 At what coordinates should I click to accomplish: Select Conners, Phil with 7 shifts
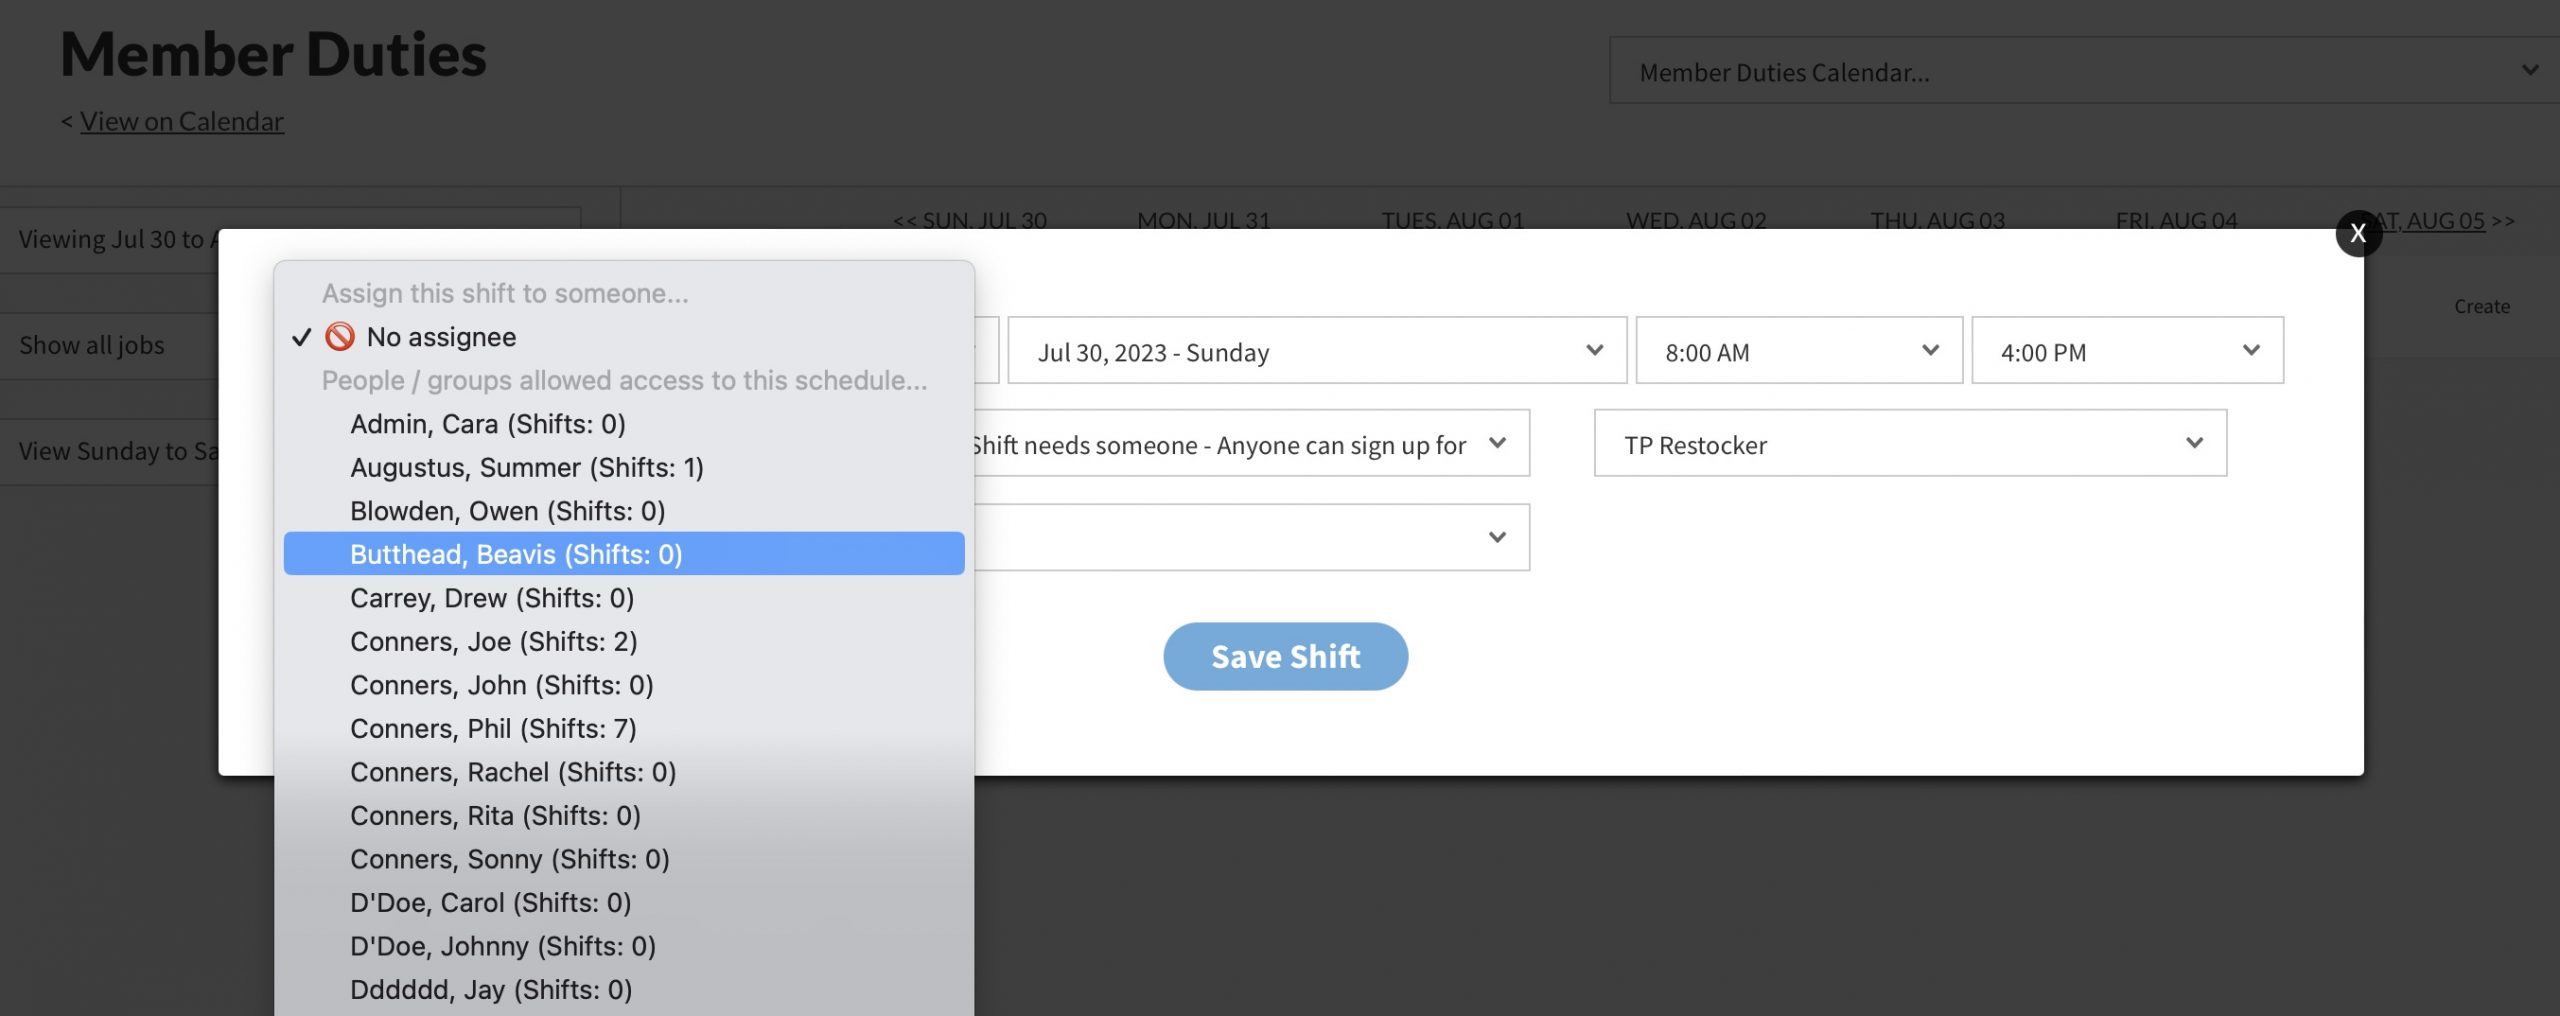493,729
